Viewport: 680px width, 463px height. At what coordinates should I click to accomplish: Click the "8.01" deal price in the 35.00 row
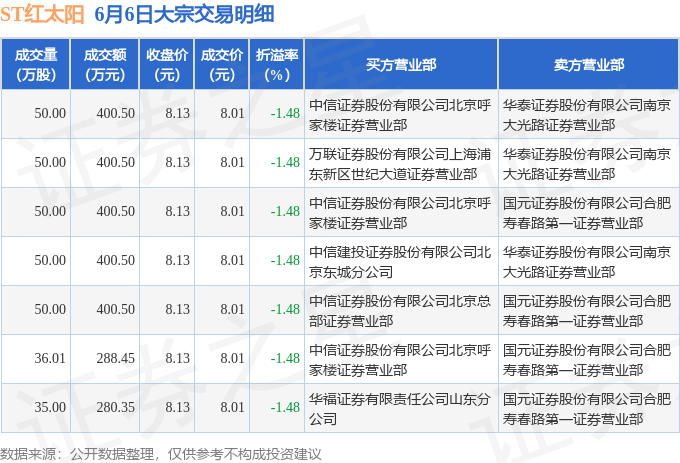[232, 408]
